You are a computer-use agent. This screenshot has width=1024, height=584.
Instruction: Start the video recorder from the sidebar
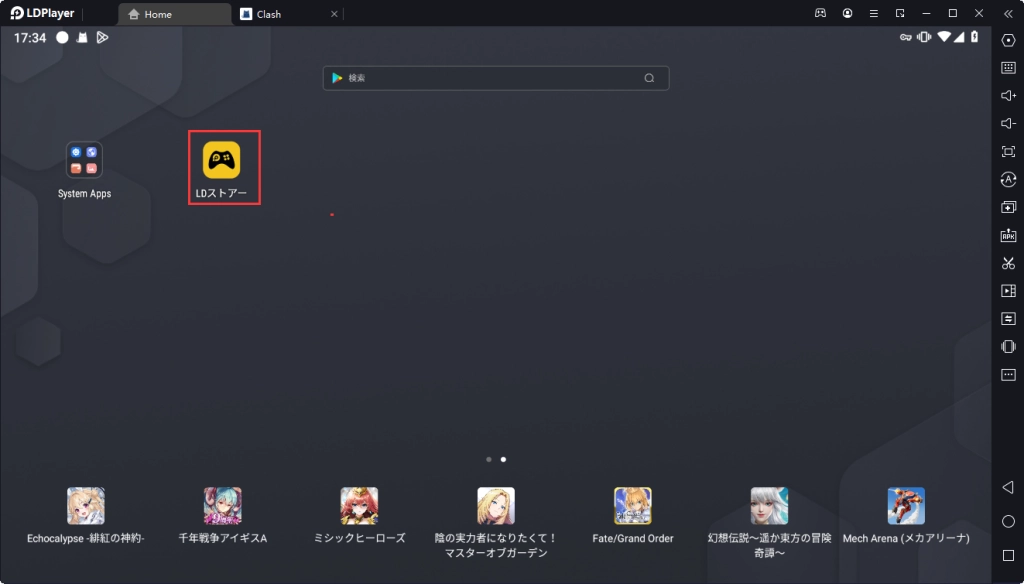1008,291
